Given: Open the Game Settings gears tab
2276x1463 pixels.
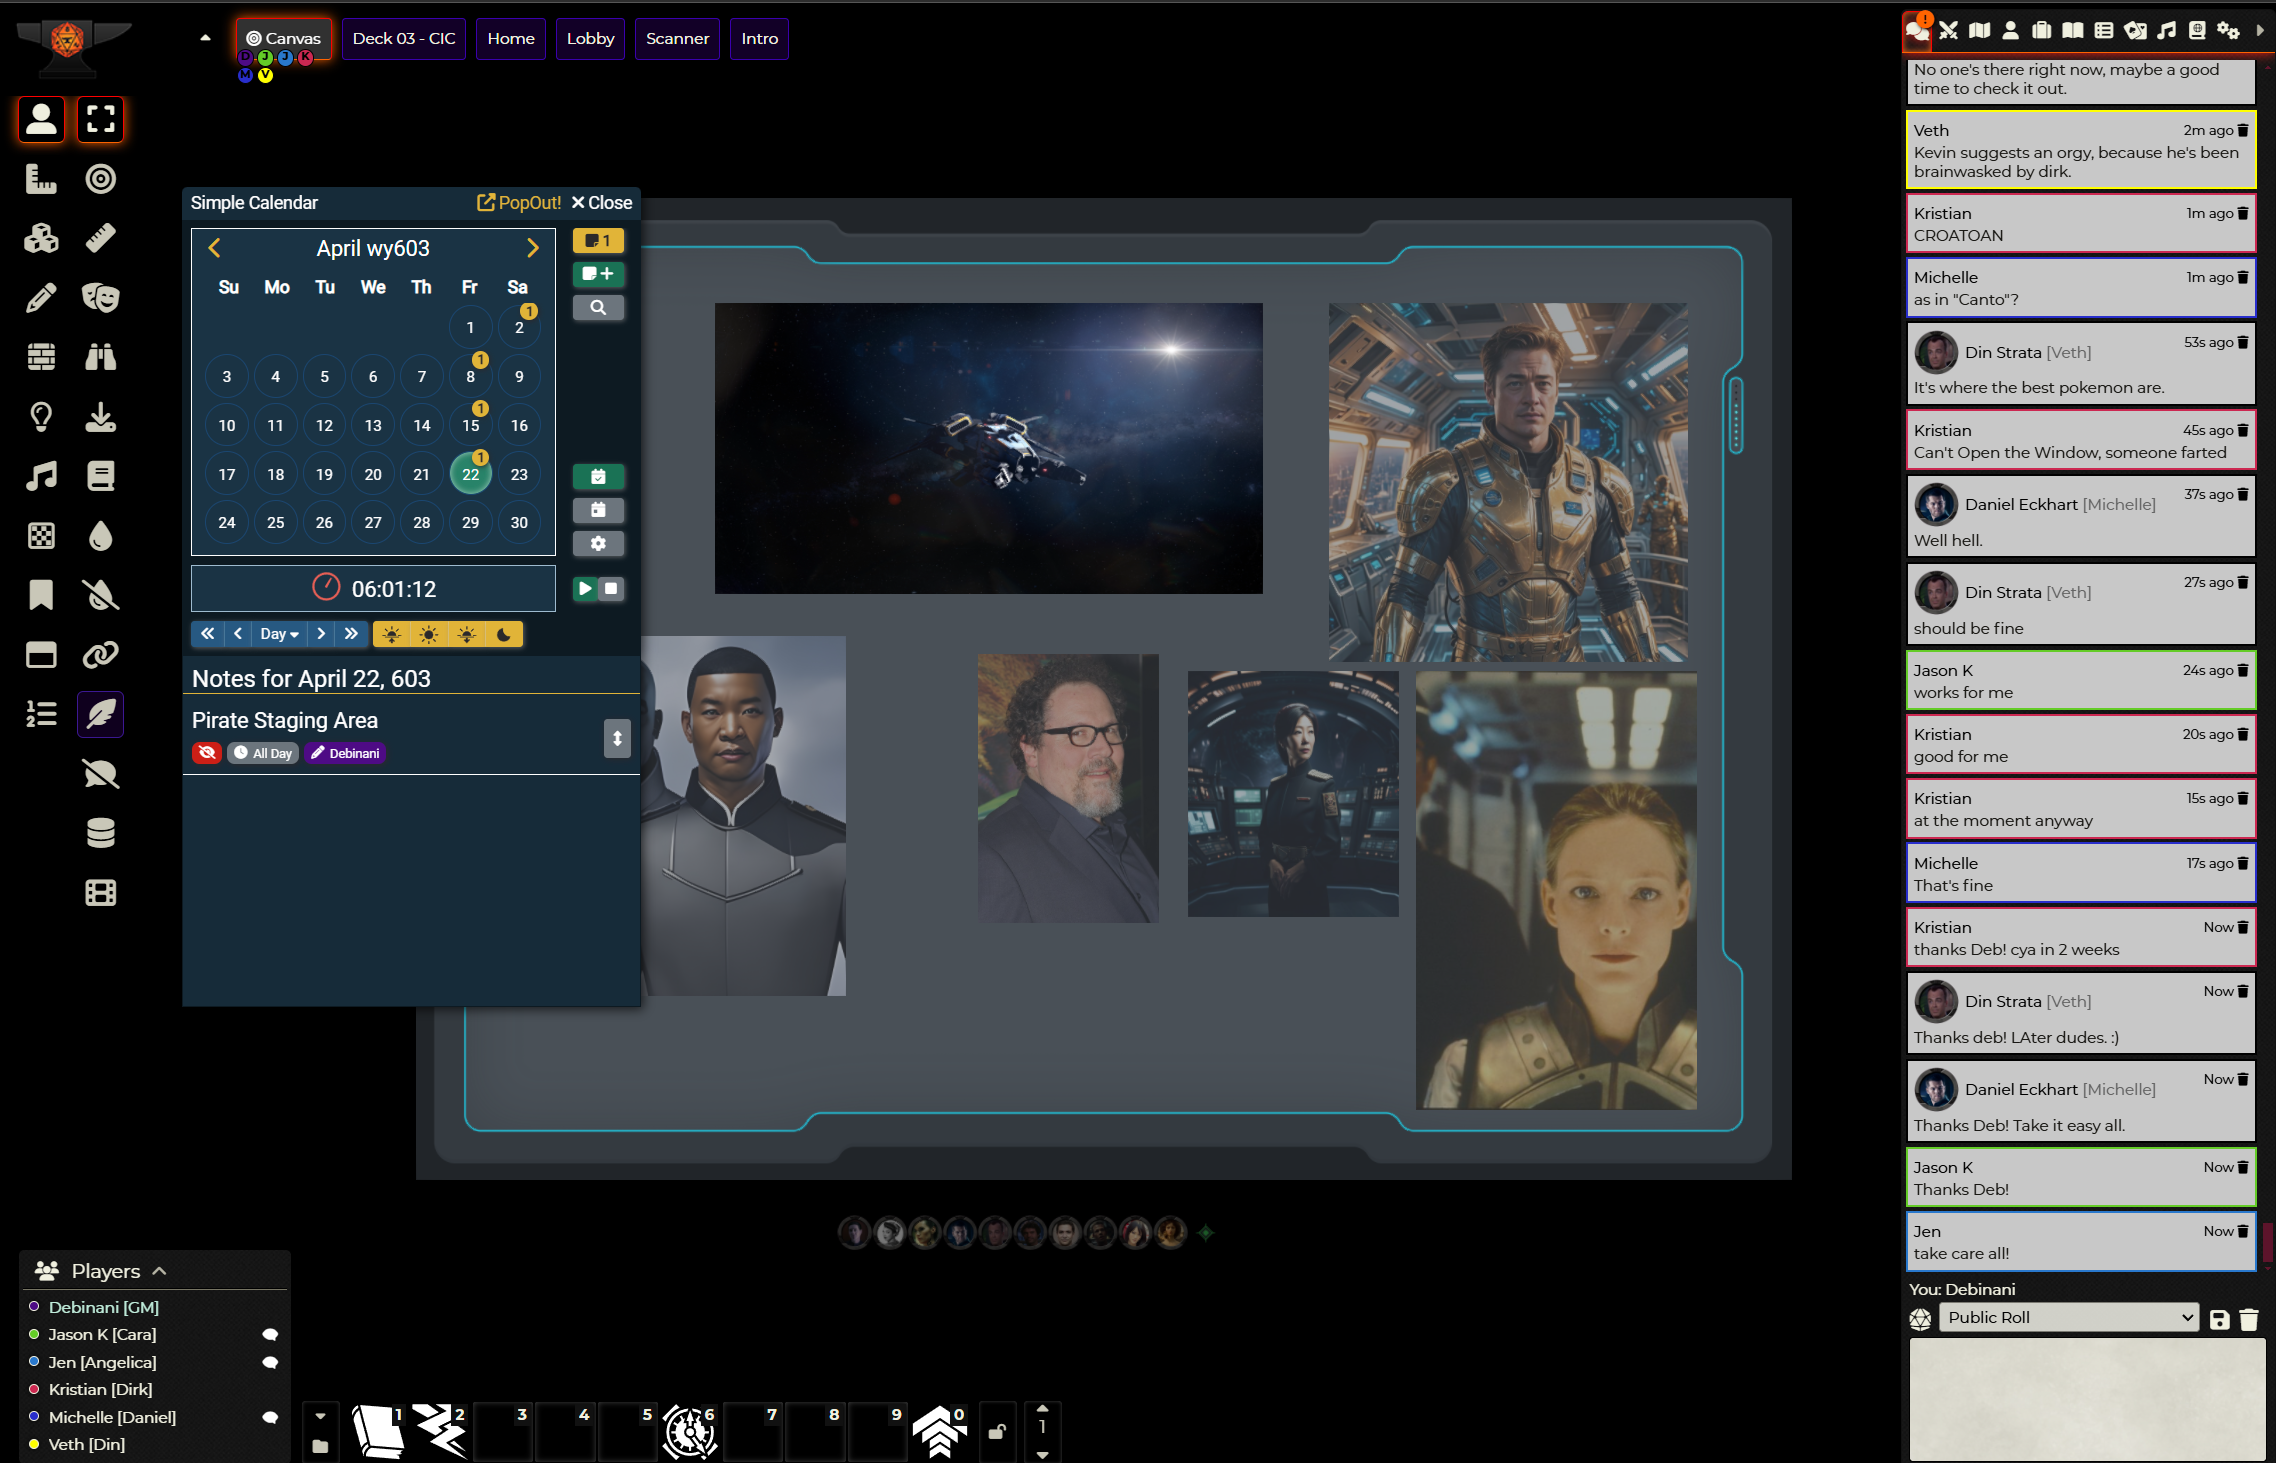Looking at the screenshot, I should pyautogui.click(x=2228, y=31).
